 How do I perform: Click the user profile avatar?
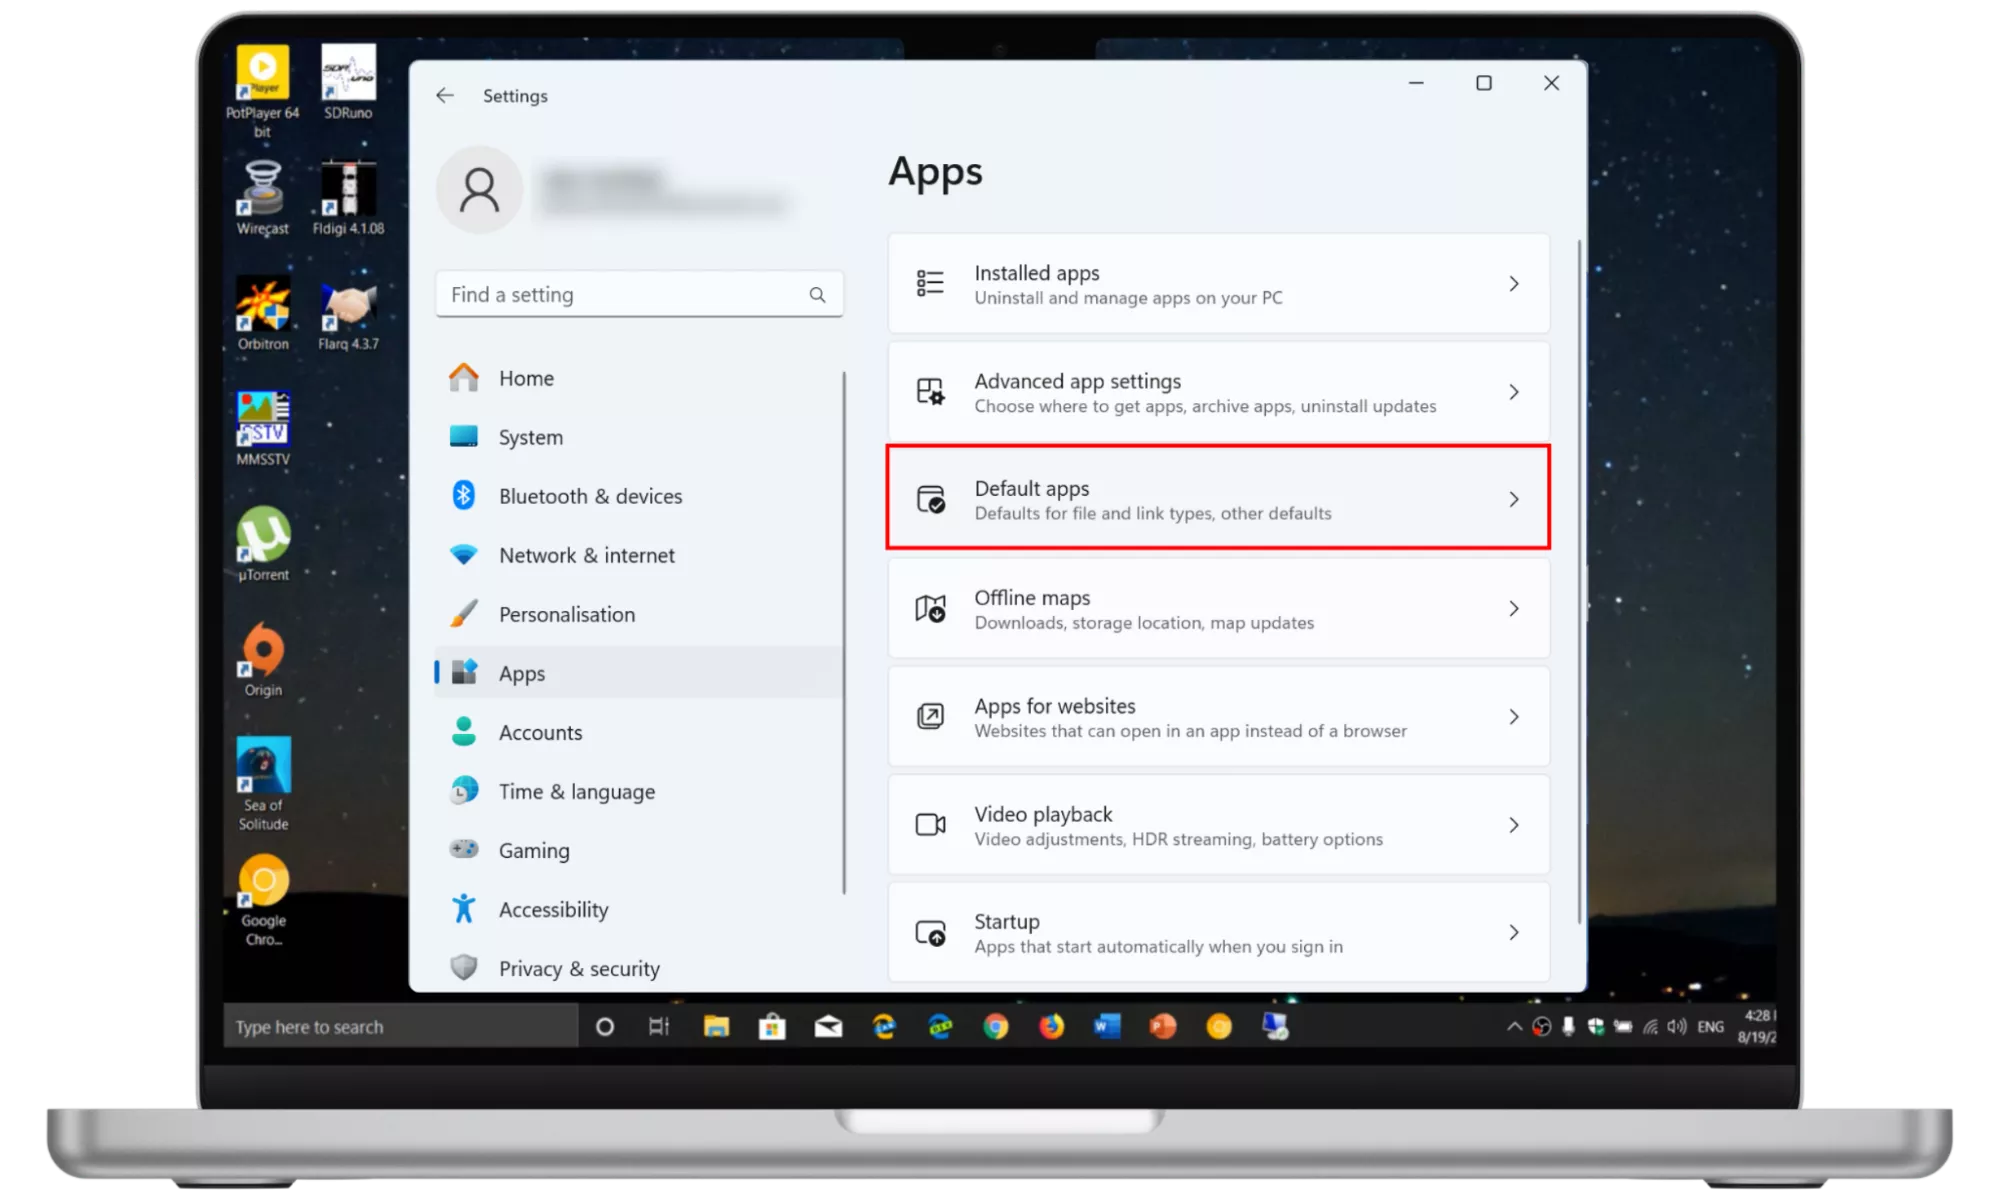pyautogui.click(x=479, y=190)
